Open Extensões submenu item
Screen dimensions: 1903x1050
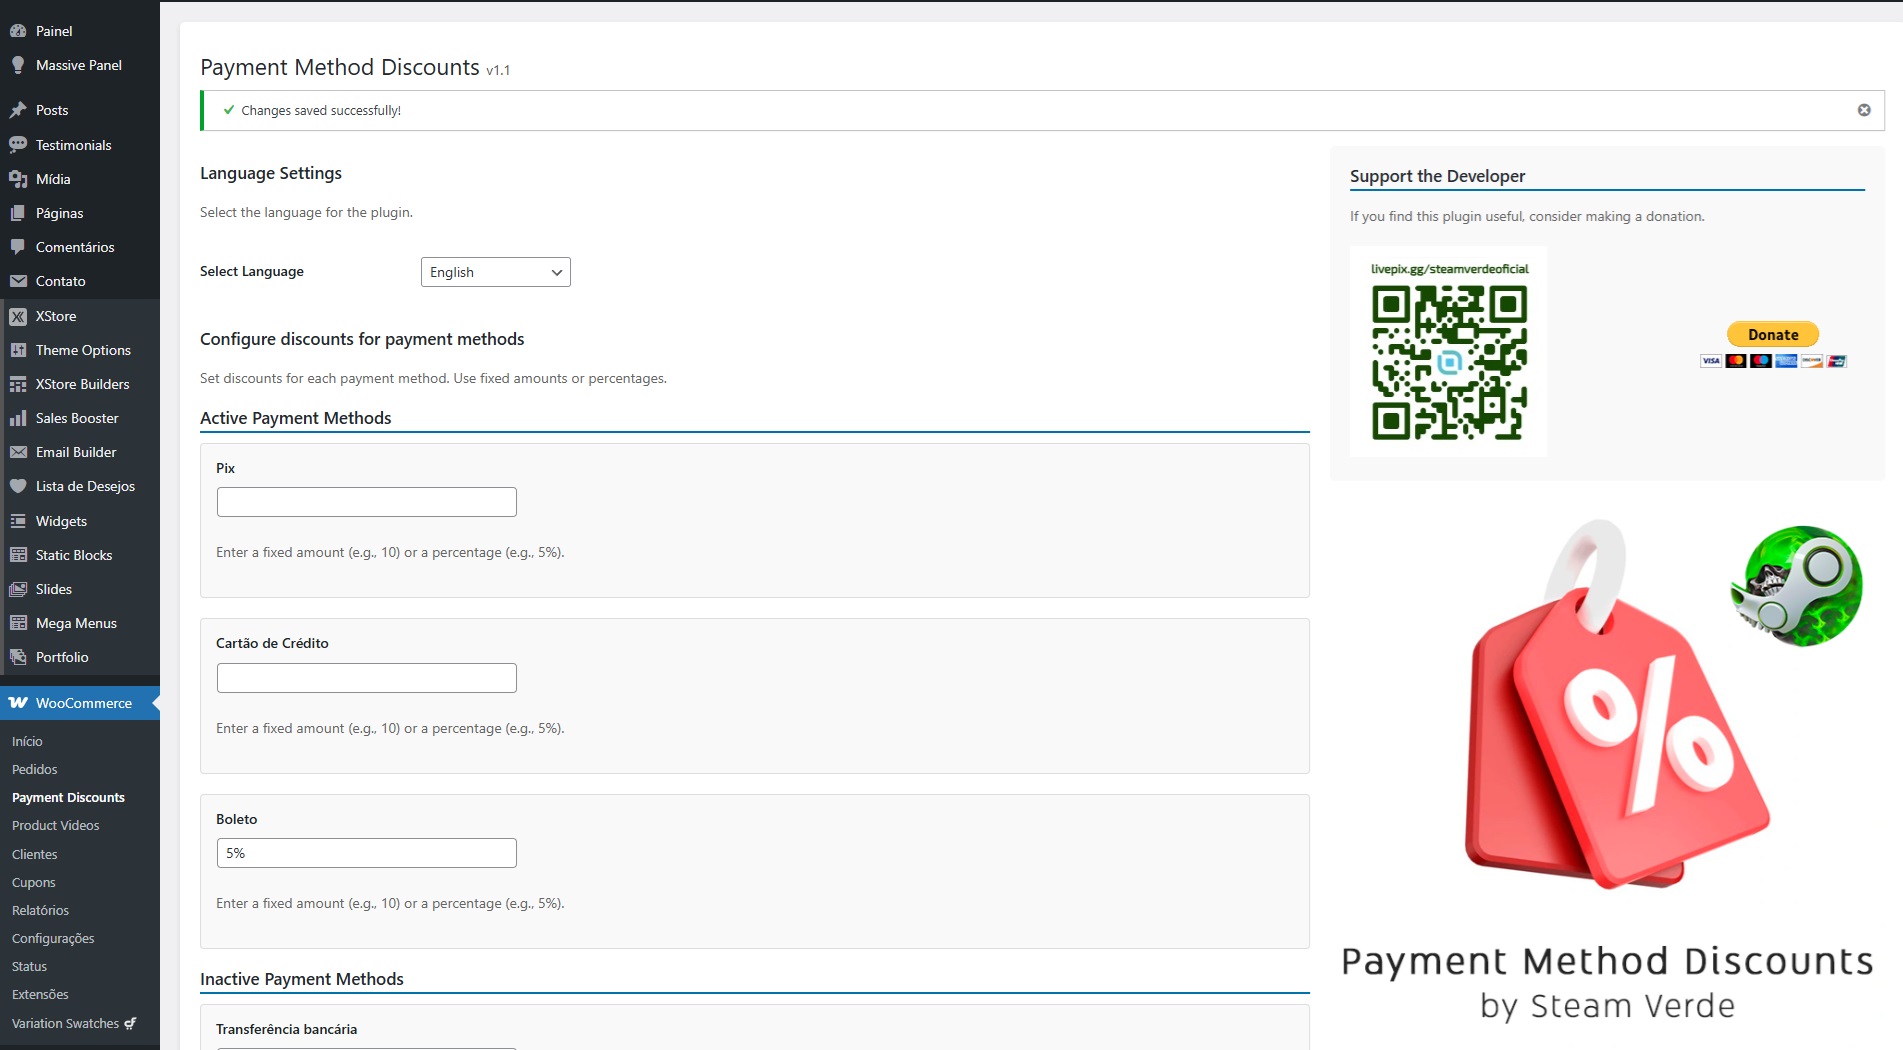(x=40, y=994)
